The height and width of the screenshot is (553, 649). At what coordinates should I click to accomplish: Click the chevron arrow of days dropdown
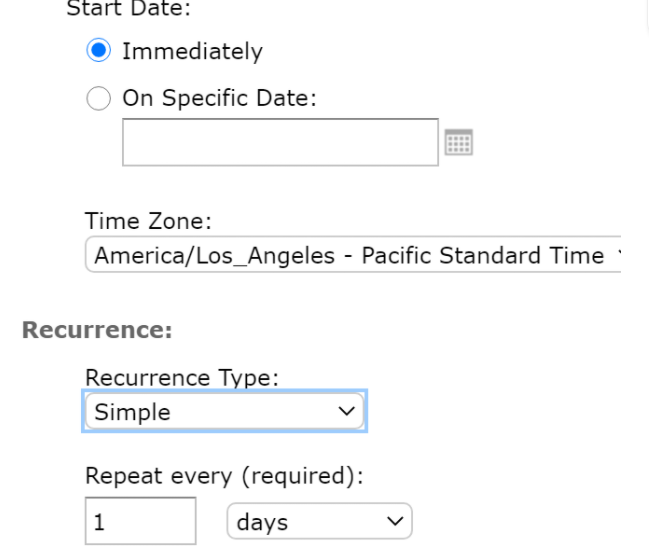(x=395, y=521)
